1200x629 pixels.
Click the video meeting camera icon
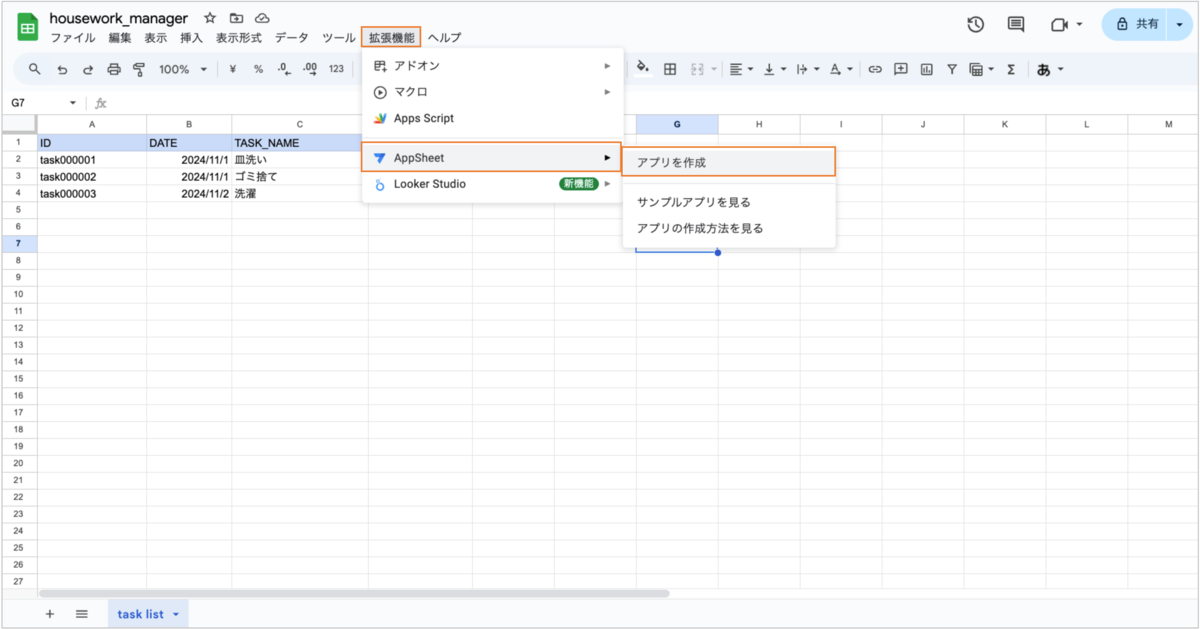click(x=1059, y=25)
